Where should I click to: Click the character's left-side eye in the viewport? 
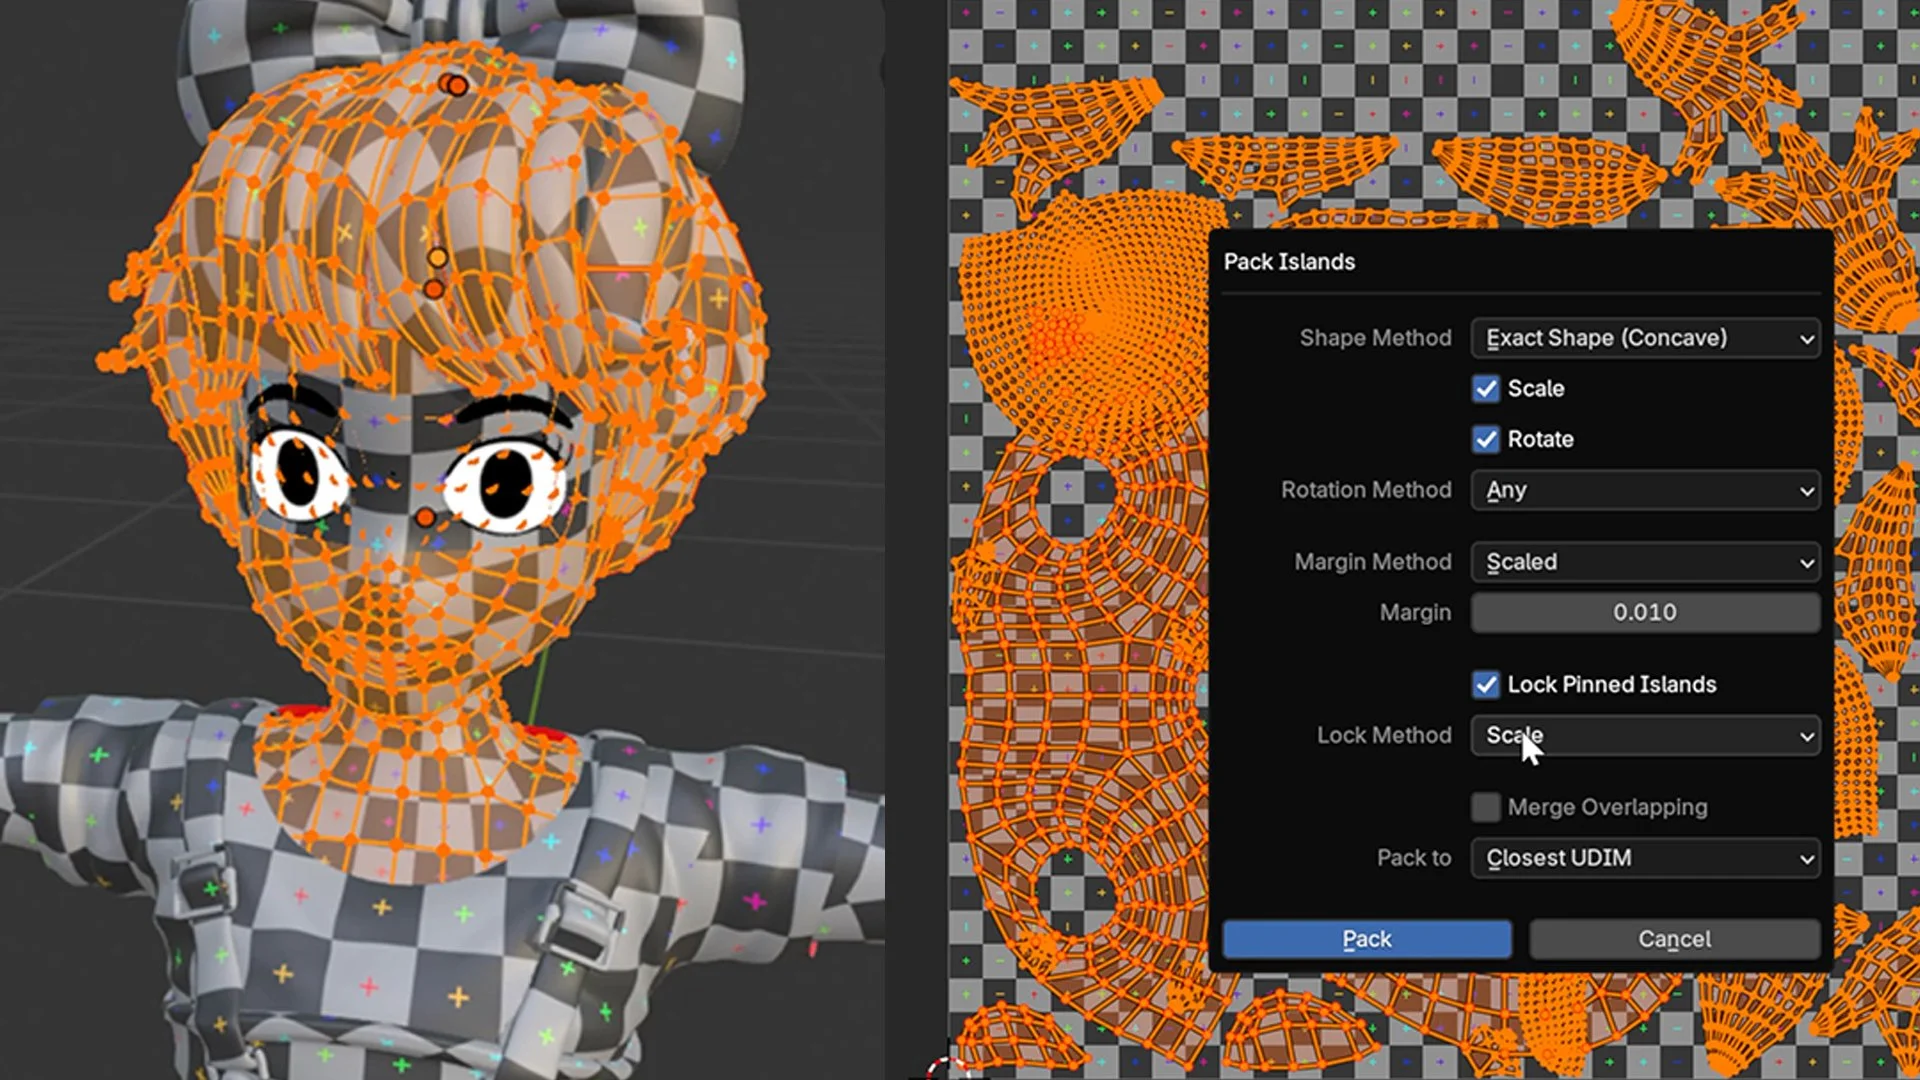pos(297,472)
